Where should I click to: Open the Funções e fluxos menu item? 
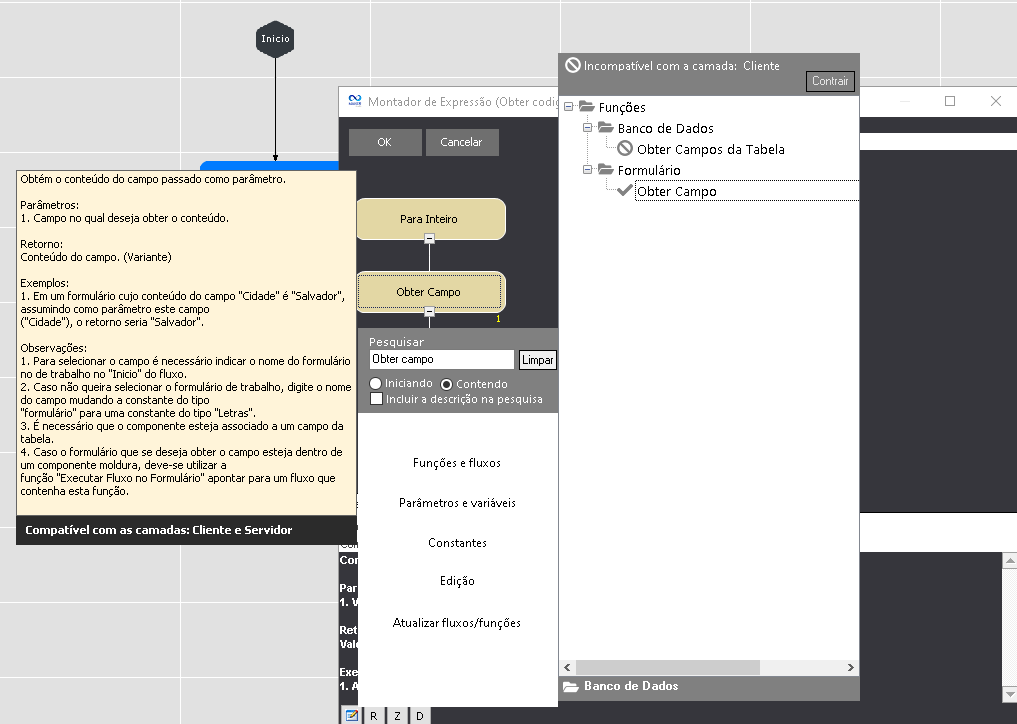pos(457,463)
